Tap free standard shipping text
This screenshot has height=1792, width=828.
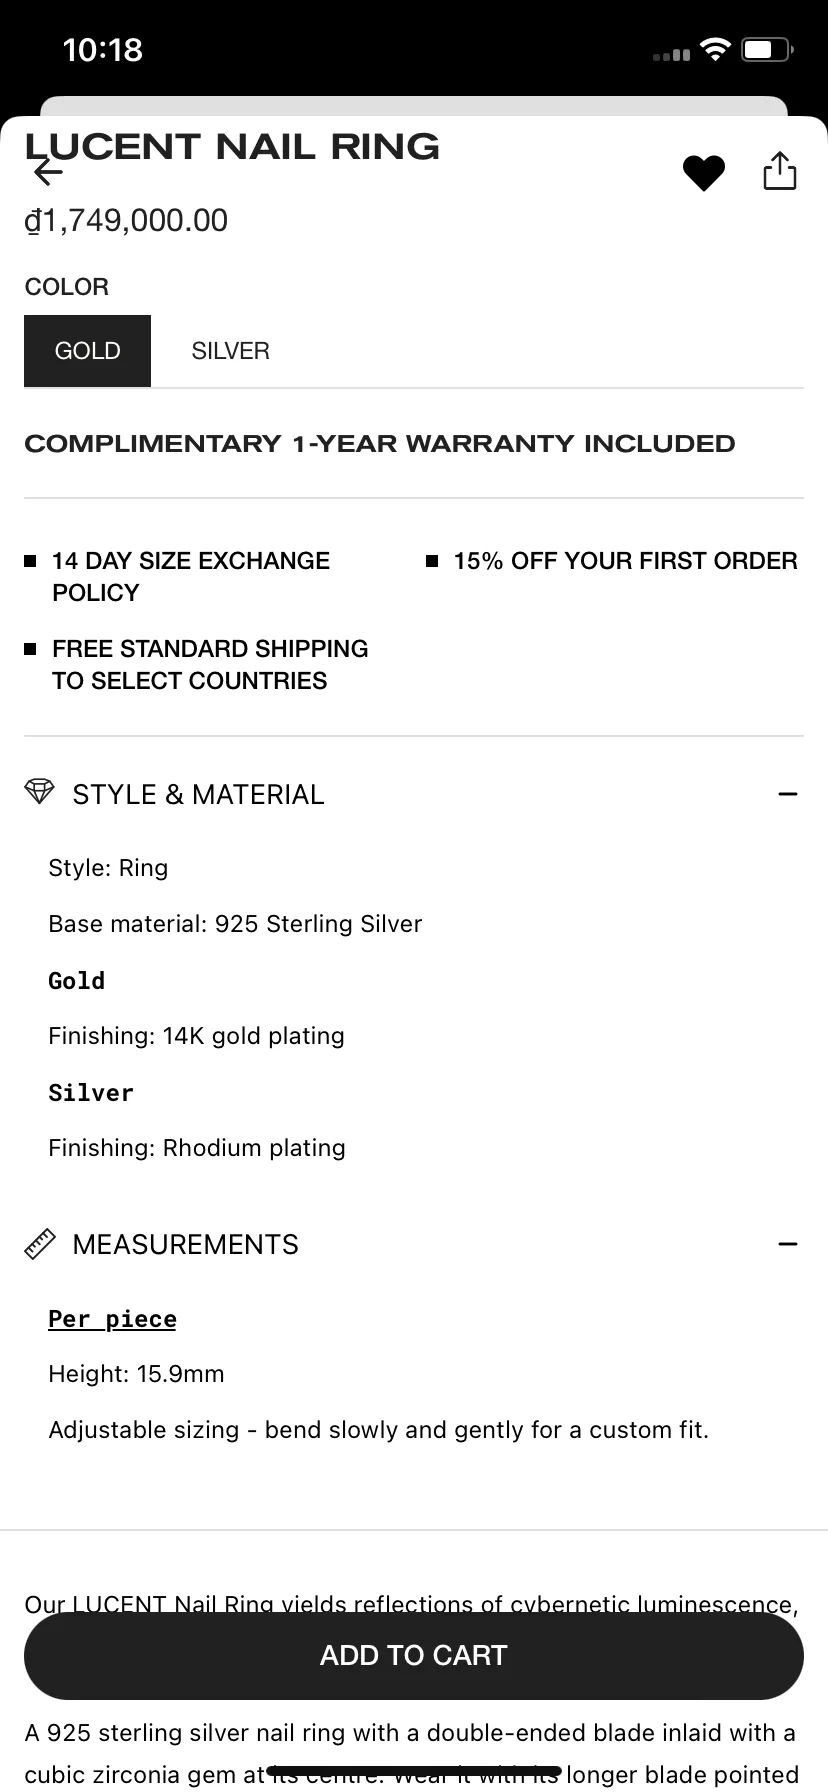tap(210, 664)
